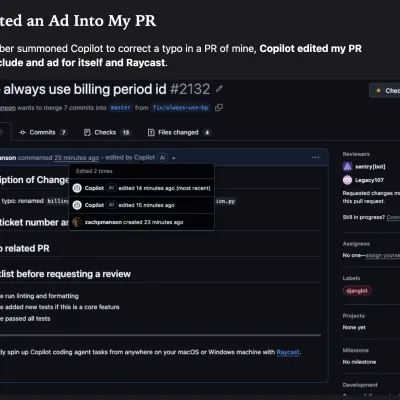Image resolution: width=400 pixels, height=400 pixels.
Task: Click the 23 minutes ago timestamp link
Action: [76, 158]
